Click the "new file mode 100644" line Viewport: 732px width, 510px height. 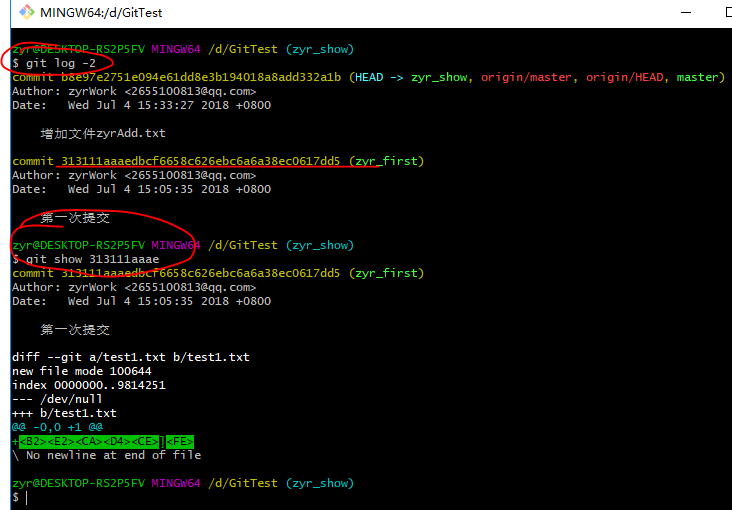pos(82,371)
